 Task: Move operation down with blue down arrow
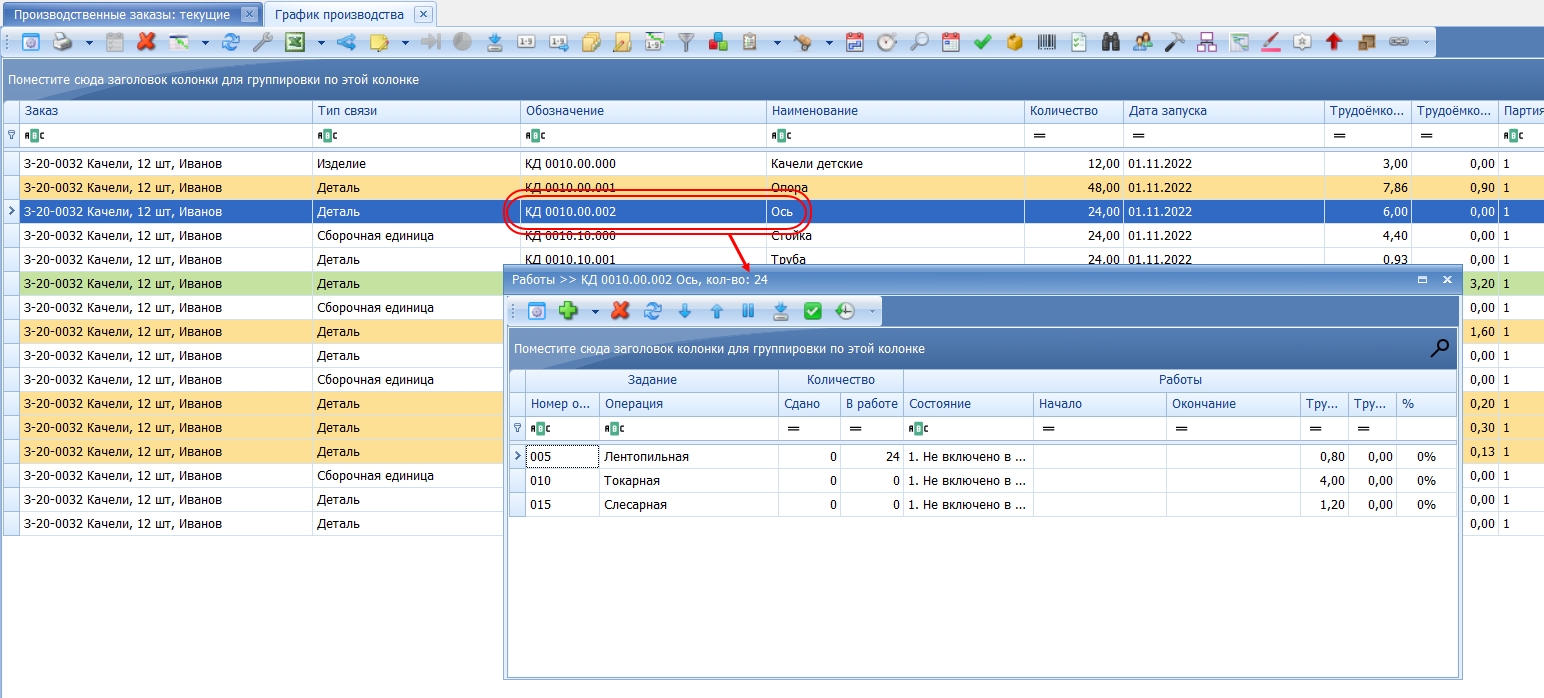click(x=685, y=311)
